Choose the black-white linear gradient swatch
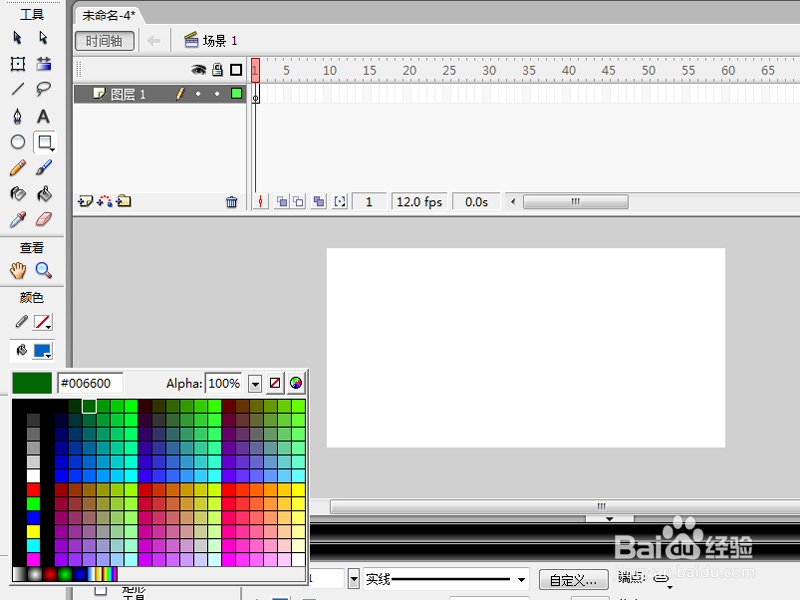Screen dimensions: 800x600 pos(19,574)
